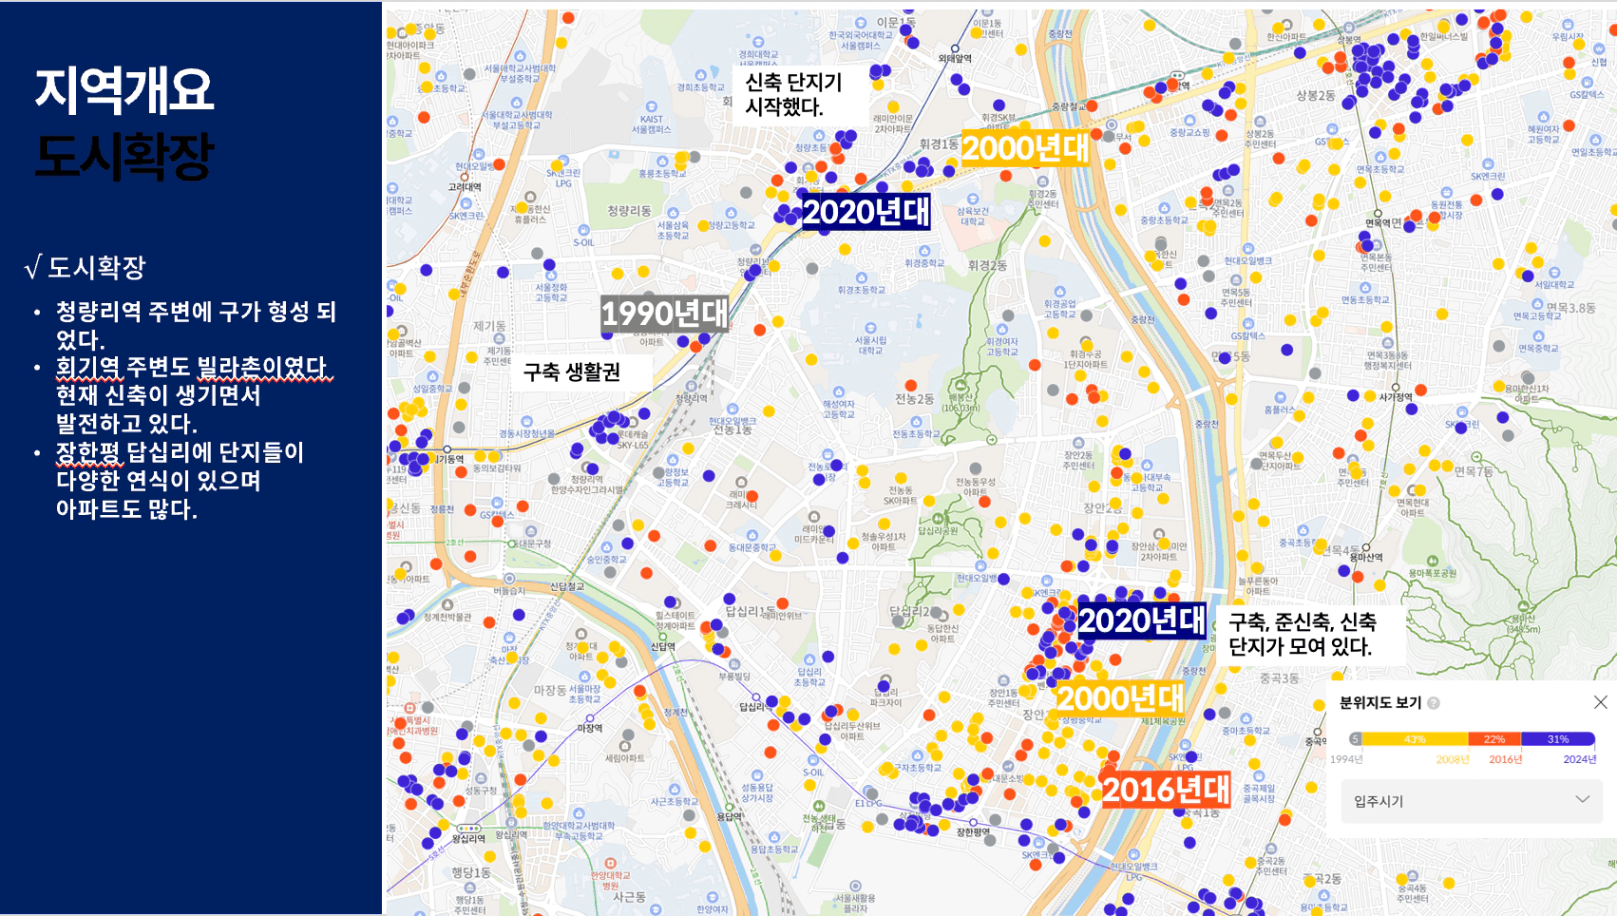The image size is (1617, 916).
Task: Click the 한양대학교병원 red hospital icon
Action: (610, 864)
